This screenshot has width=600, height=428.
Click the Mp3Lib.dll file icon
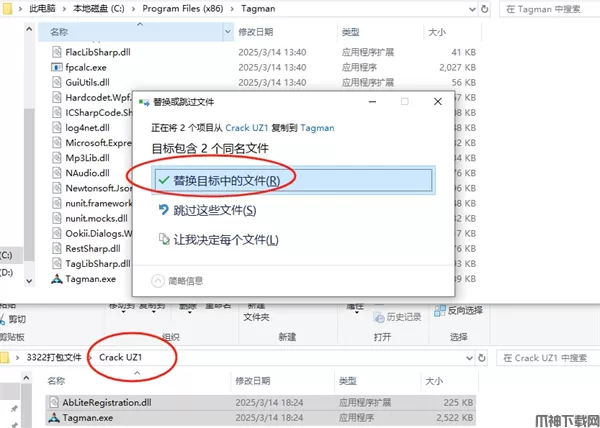pyautogui.click(x=57, y=158)
